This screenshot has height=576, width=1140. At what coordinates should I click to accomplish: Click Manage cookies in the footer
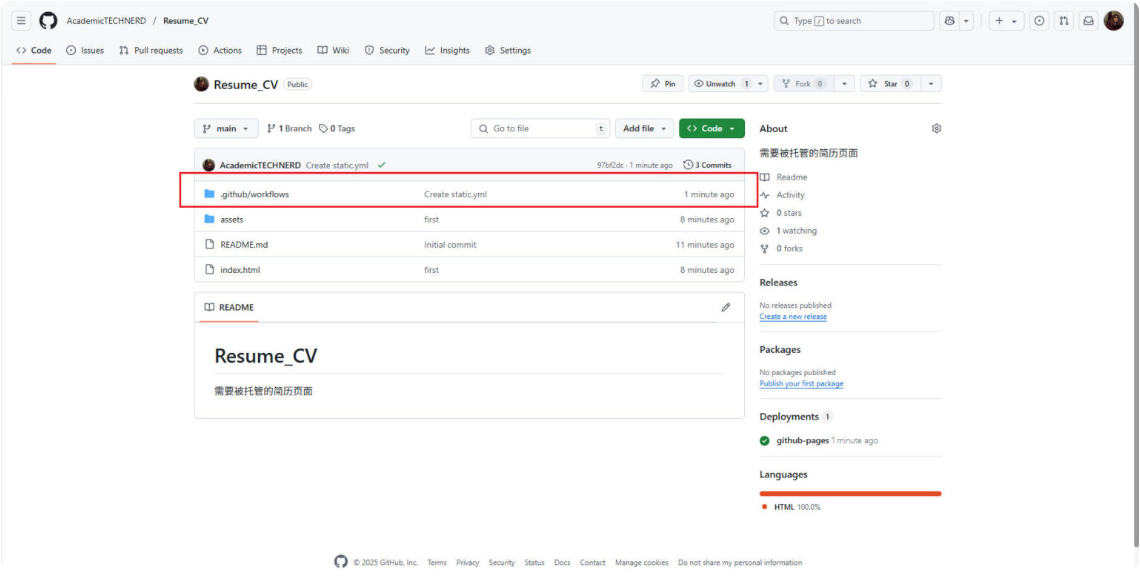tap(641, 563)
